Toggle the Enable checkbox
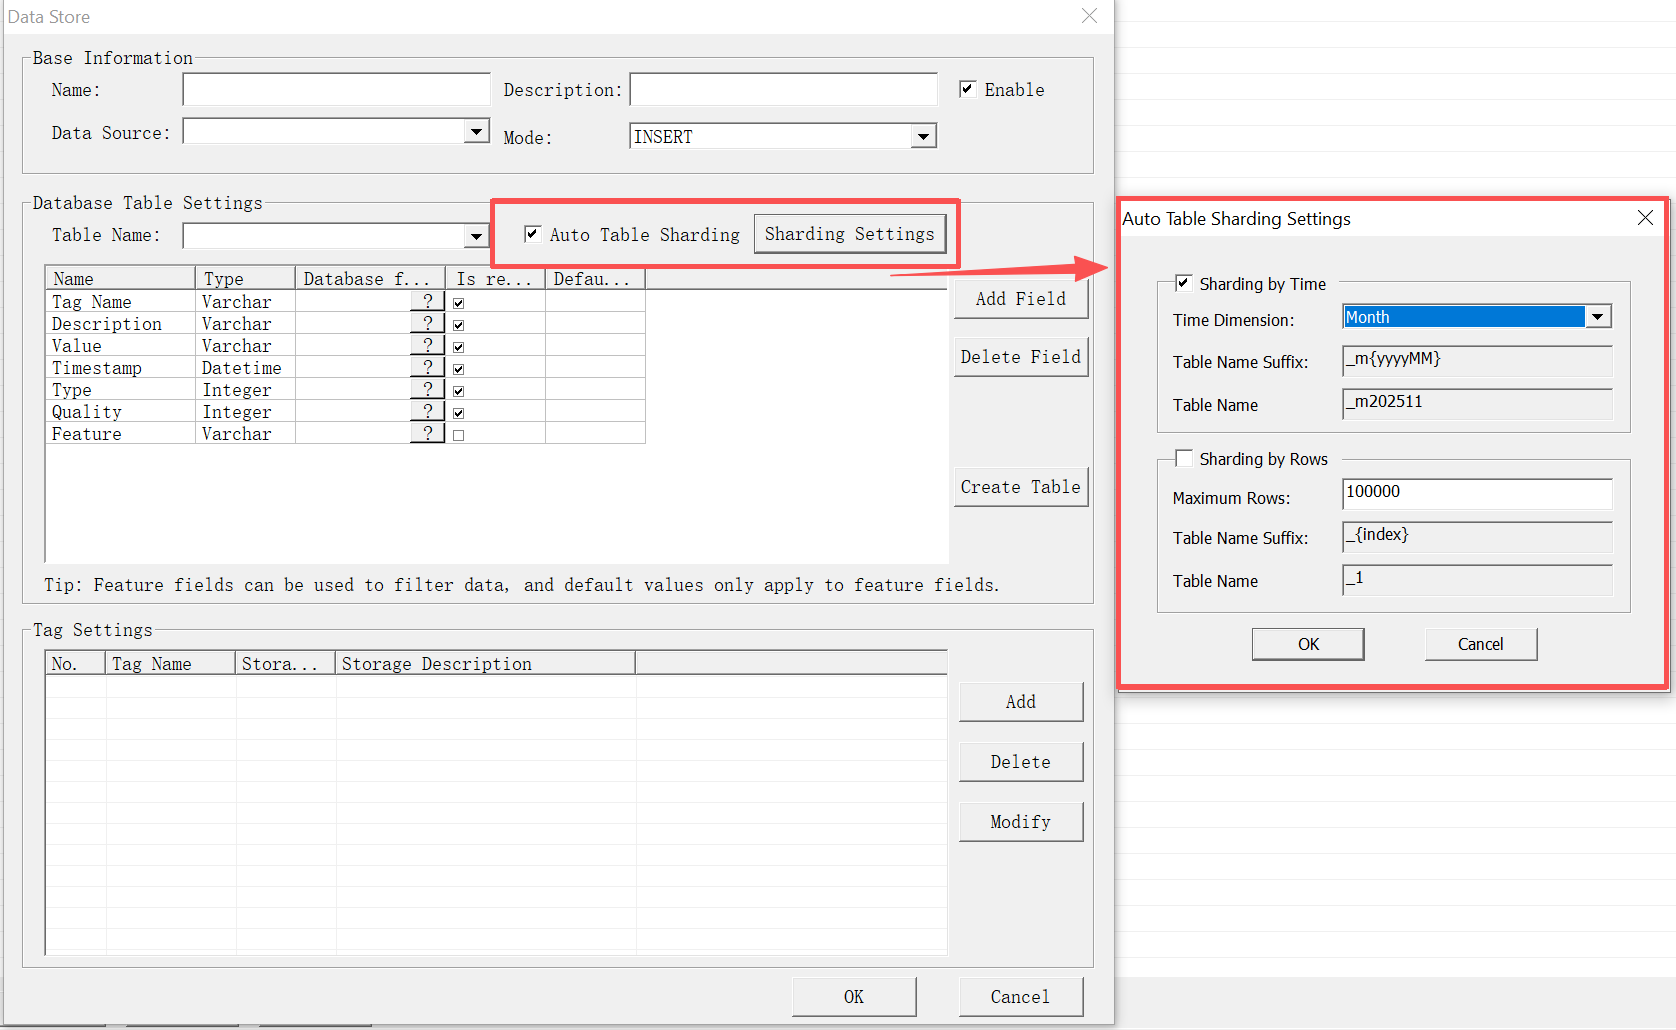This screenshot has height=1030, width=1676. (x=967, y=89)
